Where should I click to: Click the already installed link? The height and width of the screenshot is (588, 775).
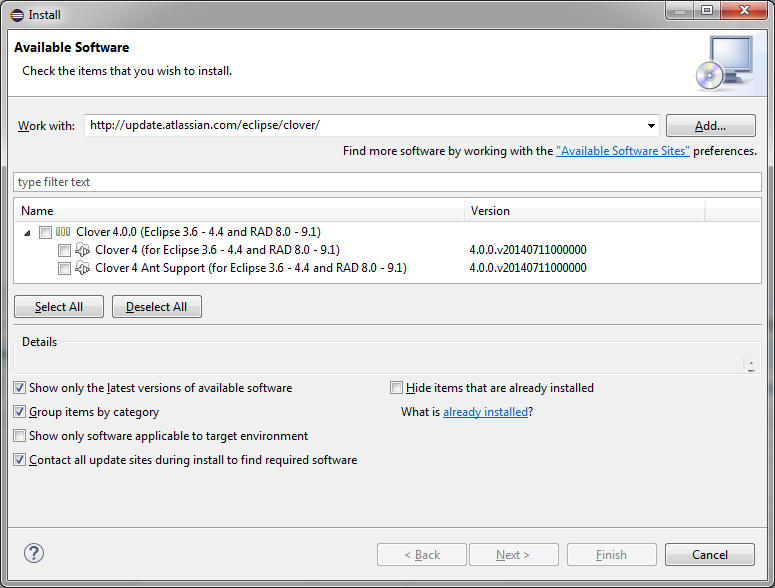(485, 412)
